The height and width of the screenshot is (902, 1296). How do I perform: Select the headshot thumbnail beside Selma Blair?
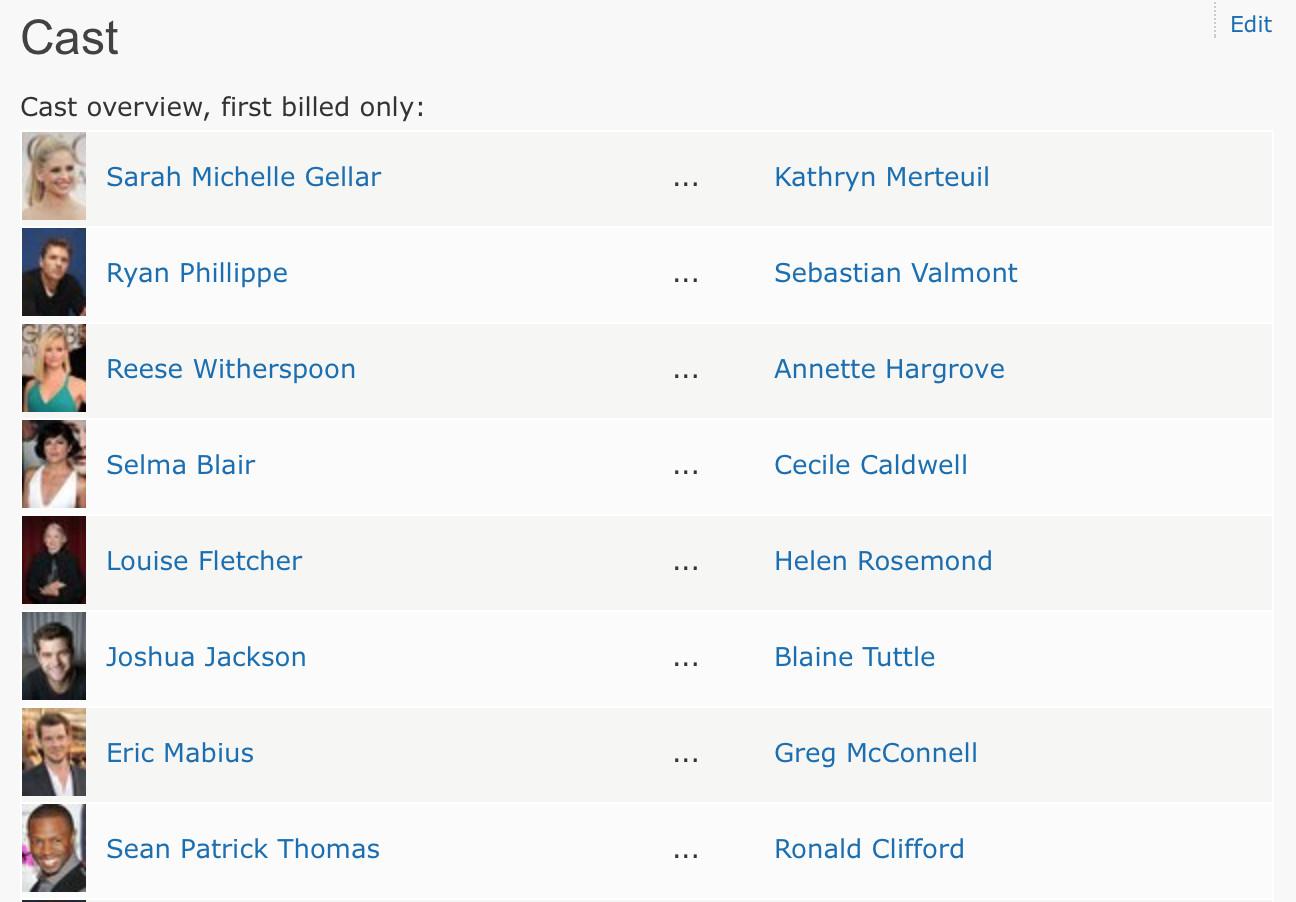click(x=54, y=464)
